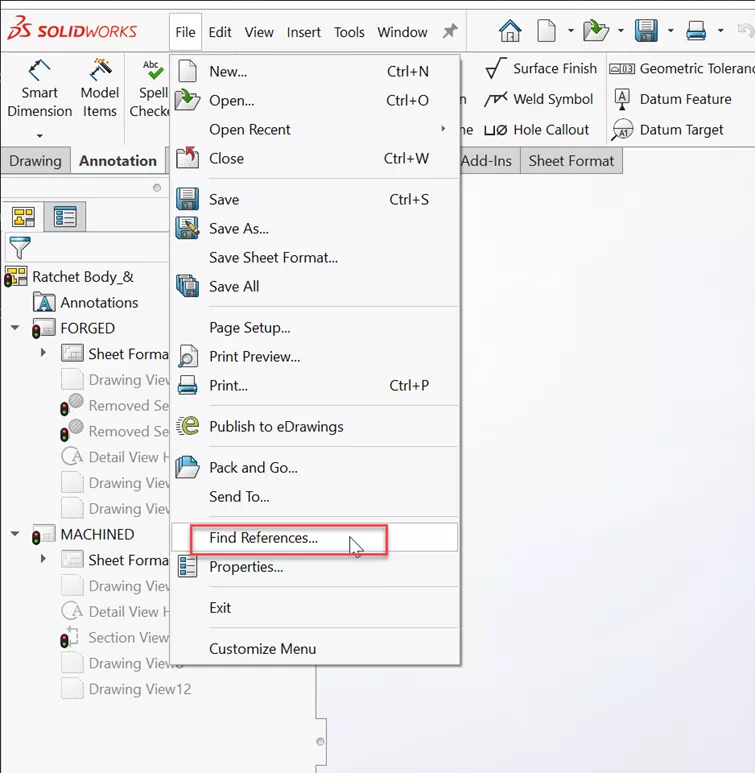Open Properties... from the File menu
The image size is (755, 773).
pos(315,567)
